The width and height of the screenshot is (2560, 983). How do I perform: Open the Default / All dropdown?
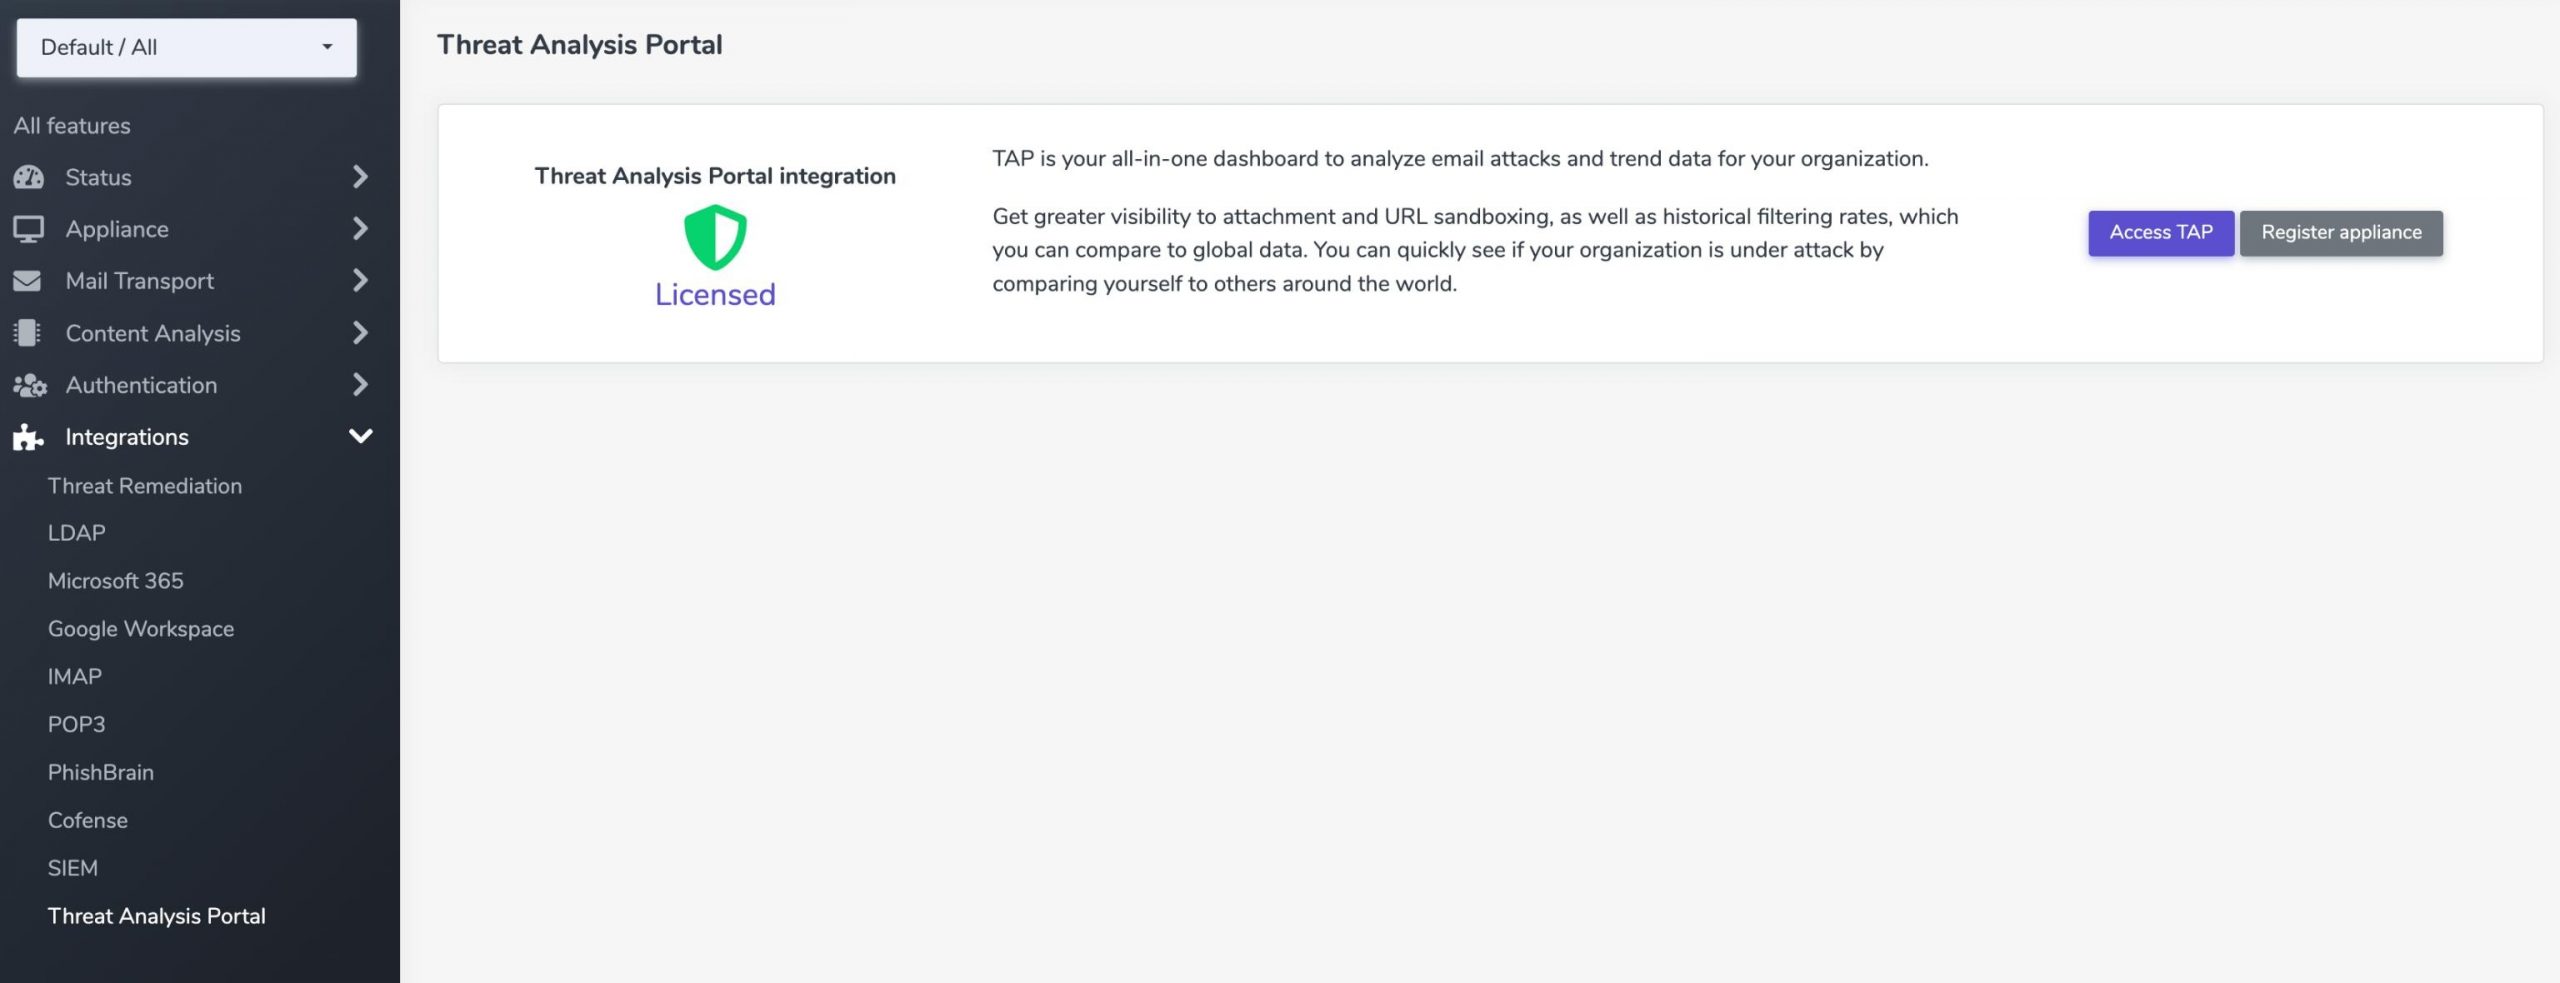click(x=187, y=47)
